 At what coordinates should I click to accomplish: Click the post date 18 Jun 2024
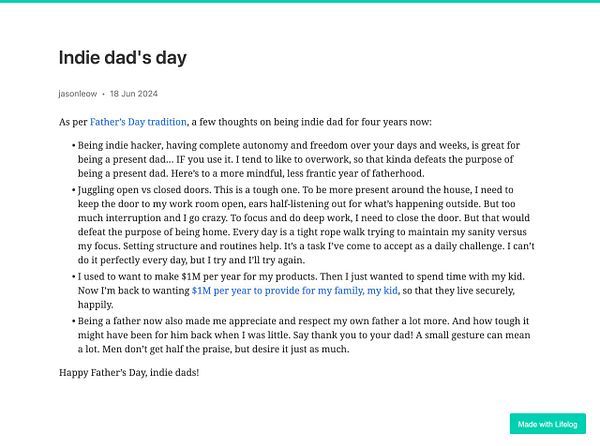click(x=135, y=95)
